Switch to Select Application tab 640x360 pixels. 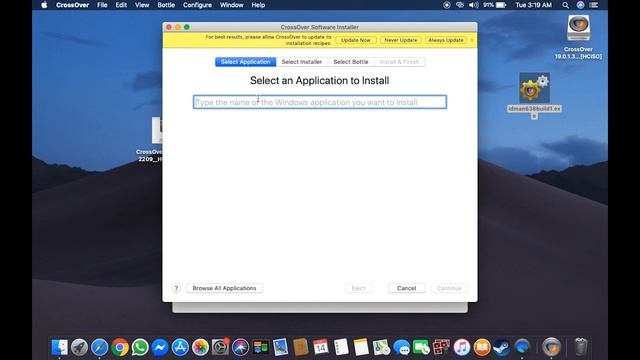coord(246,62)
